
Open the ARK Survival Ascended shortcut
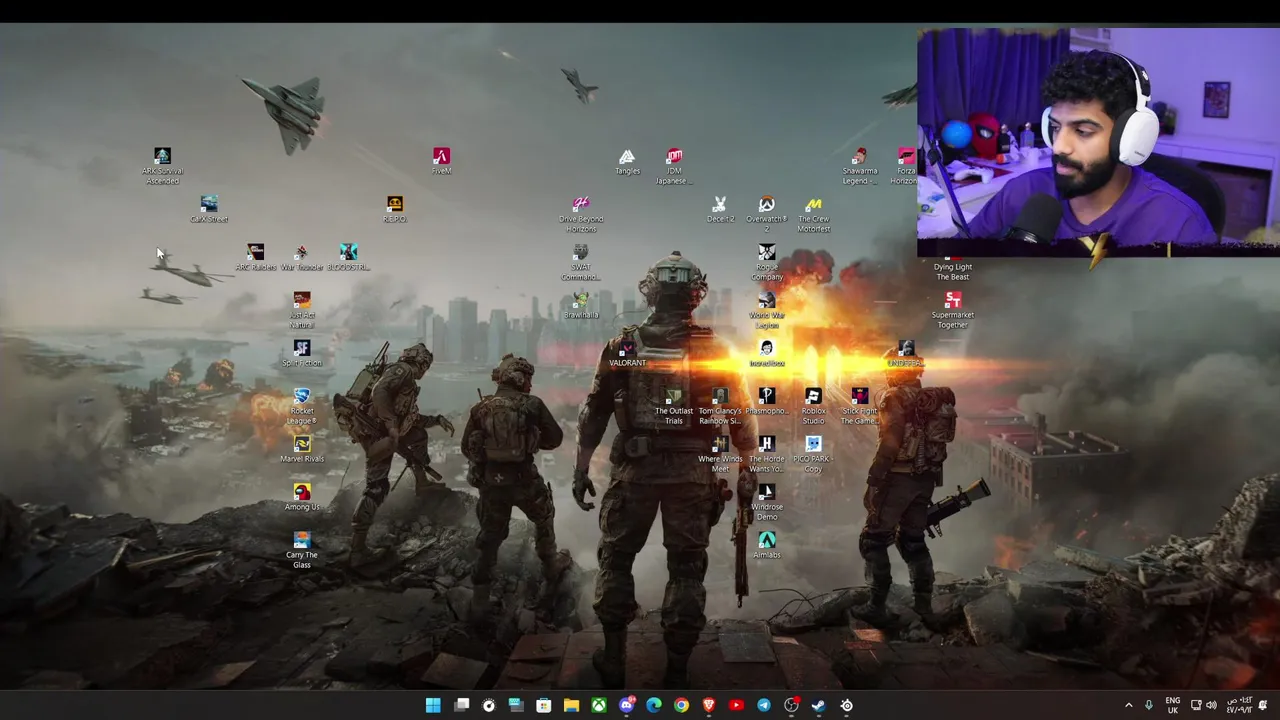click(x=162, y=166)
